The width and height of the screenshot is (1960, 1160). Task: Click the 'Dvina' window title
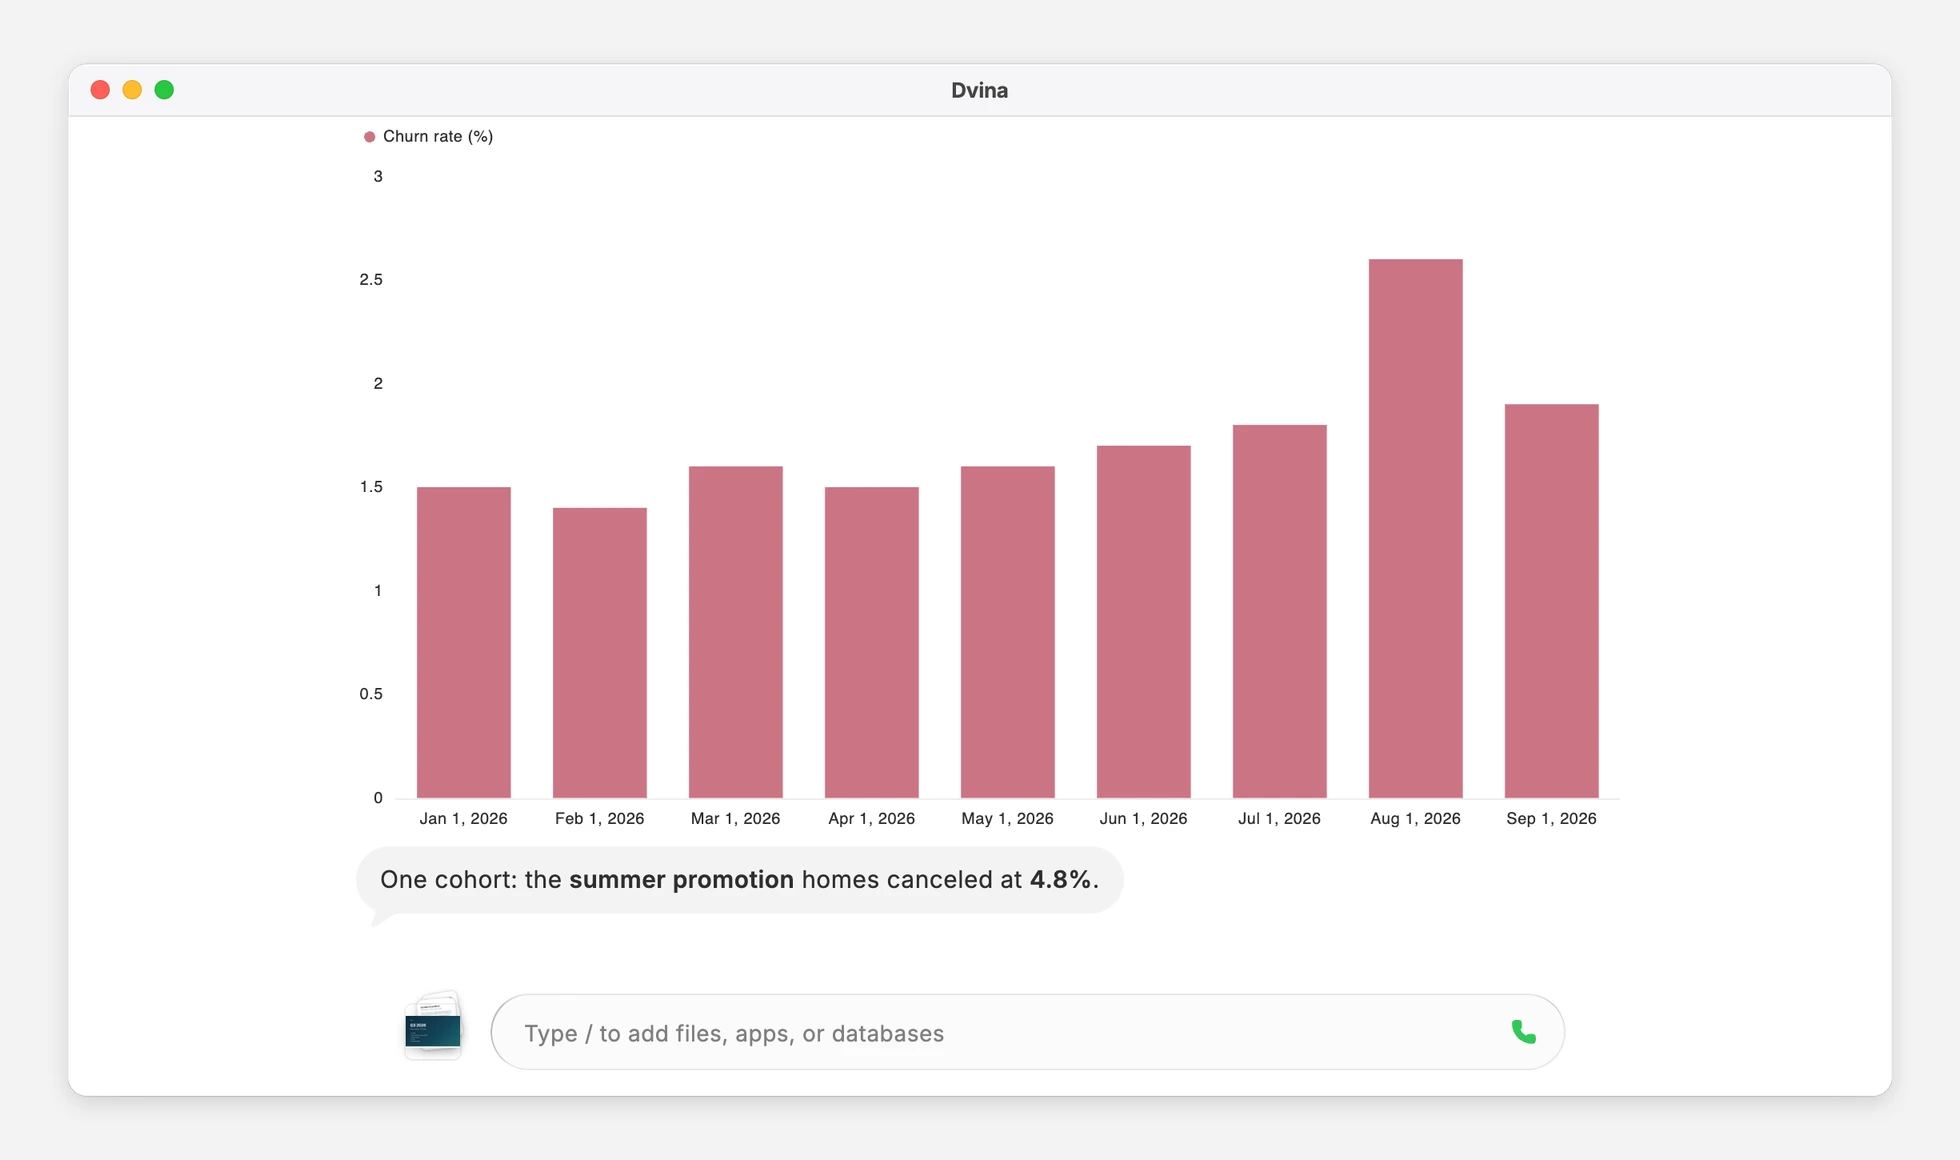pyautogui.click(x=979, y=90)
